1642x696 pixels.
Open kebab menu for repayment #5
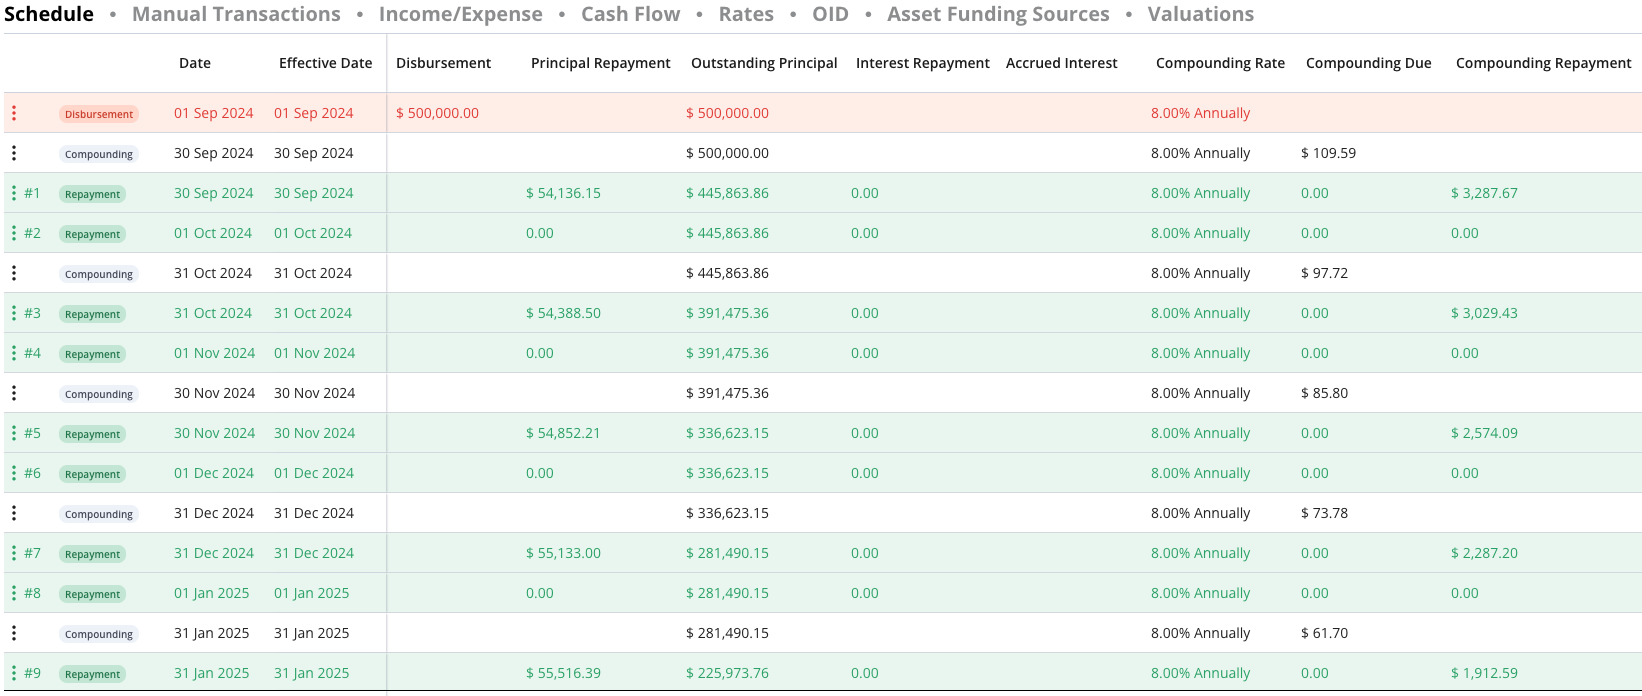14,433
